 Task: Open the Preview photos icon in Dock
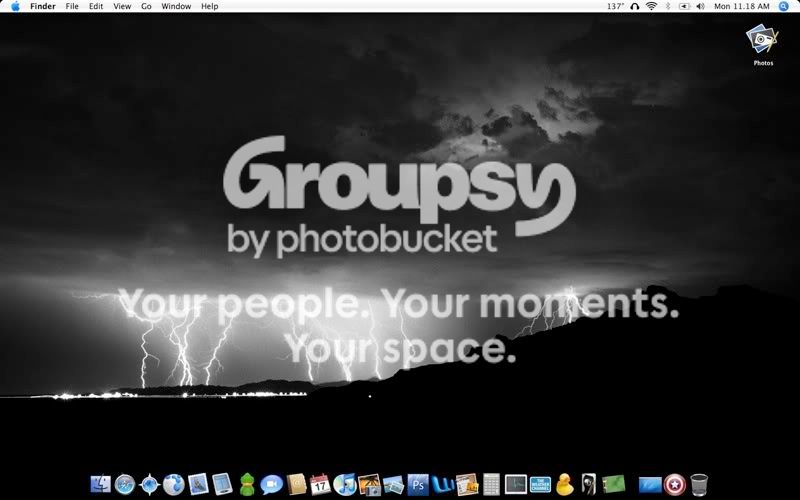tap(393, 484)
